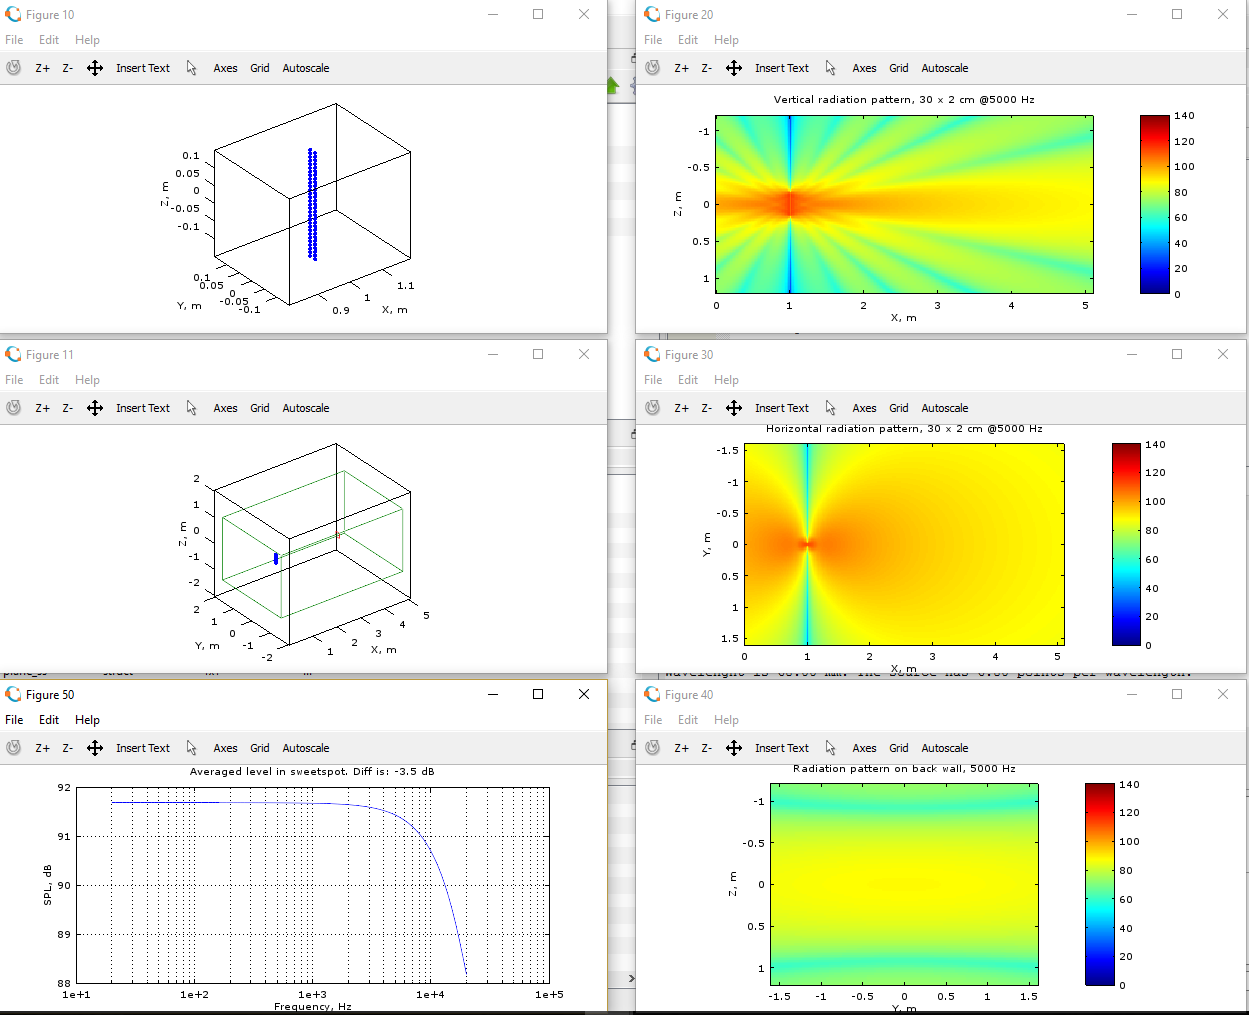This screenshot has height=1015, width=1249.
Task: Open File menu in Figure 10
Action: (14, 40)
